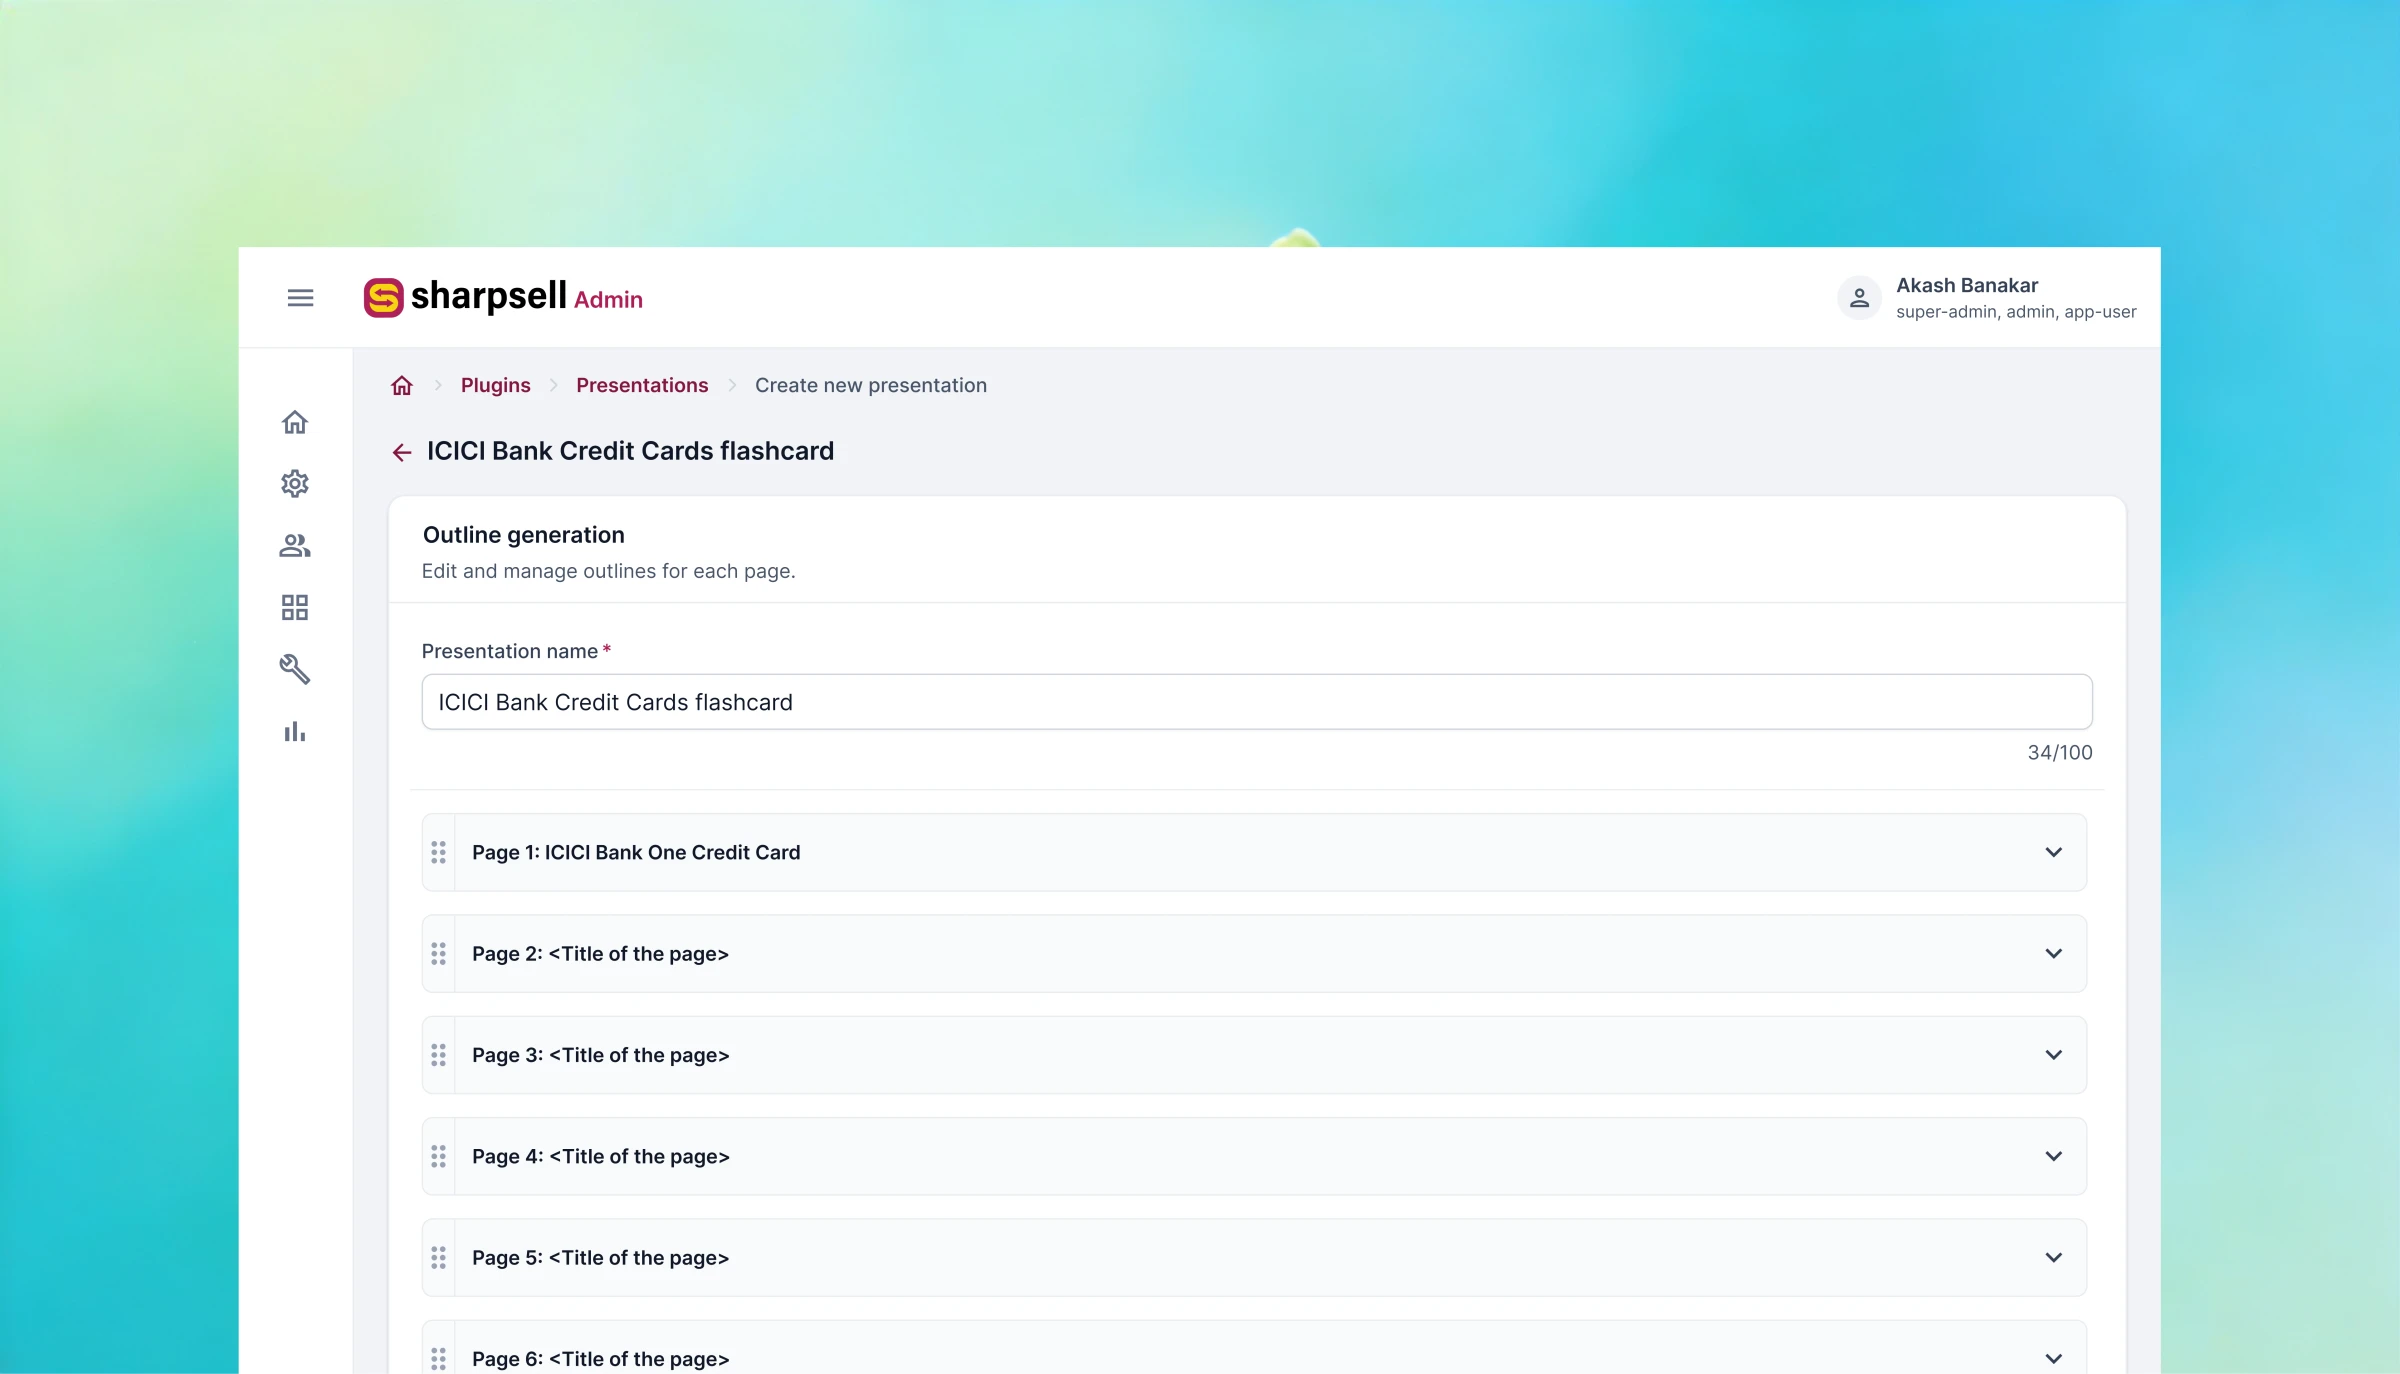
Task: Grab the drag handle for Page 2
Action: pyautogui.click(x=438, y=954)
